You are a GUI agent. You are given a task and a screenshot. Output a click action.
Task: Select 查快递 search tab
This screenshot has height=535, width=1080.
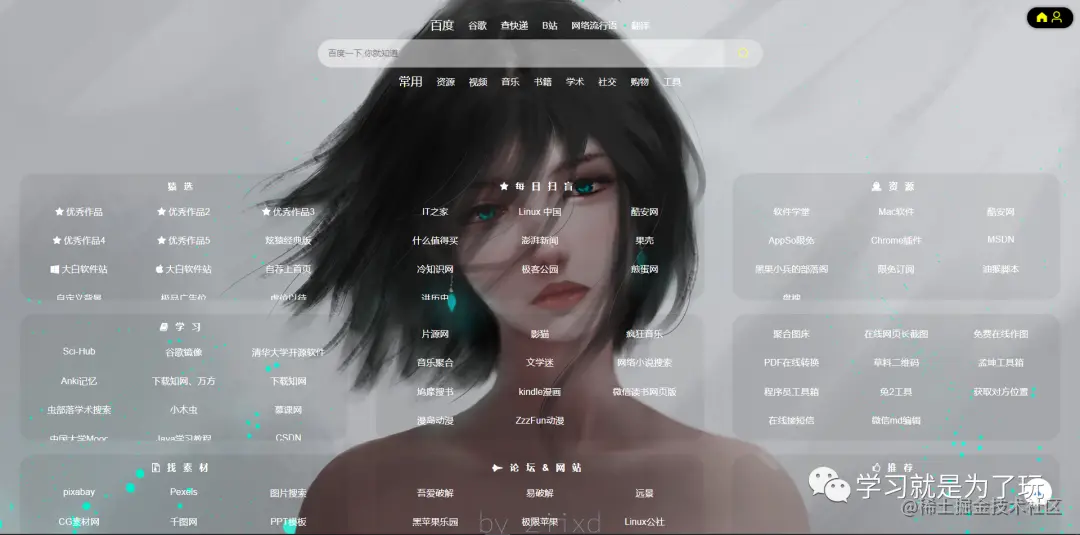pyautogui.click(x=515, y=25)
